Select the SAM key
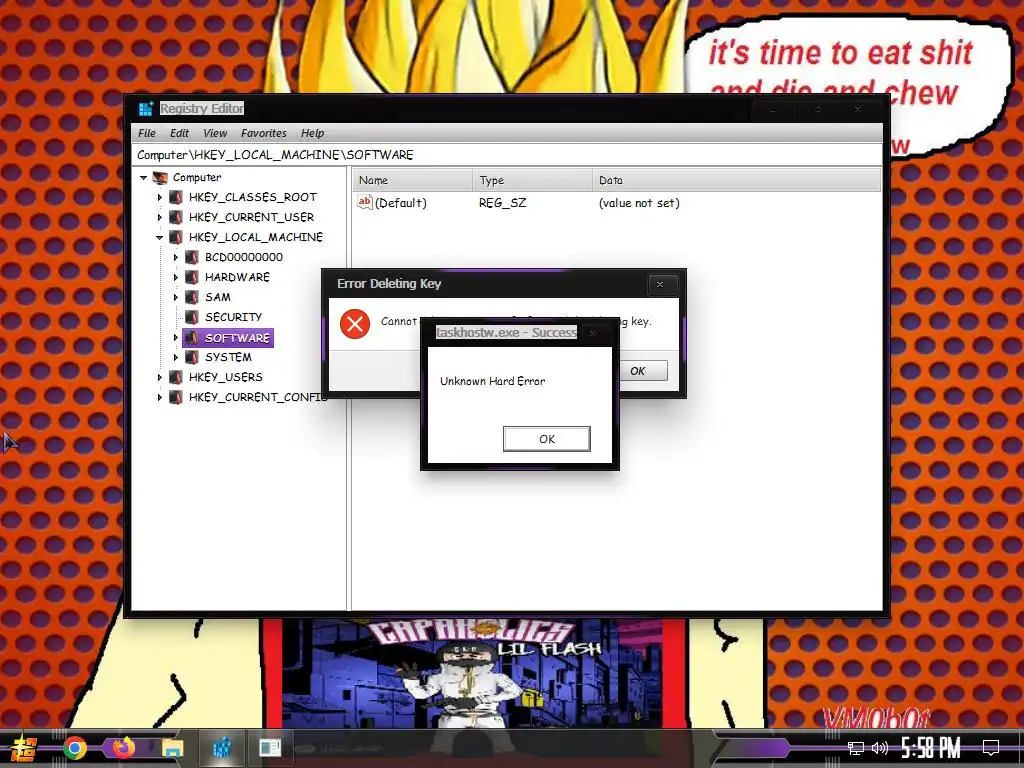 click(217, 297)
